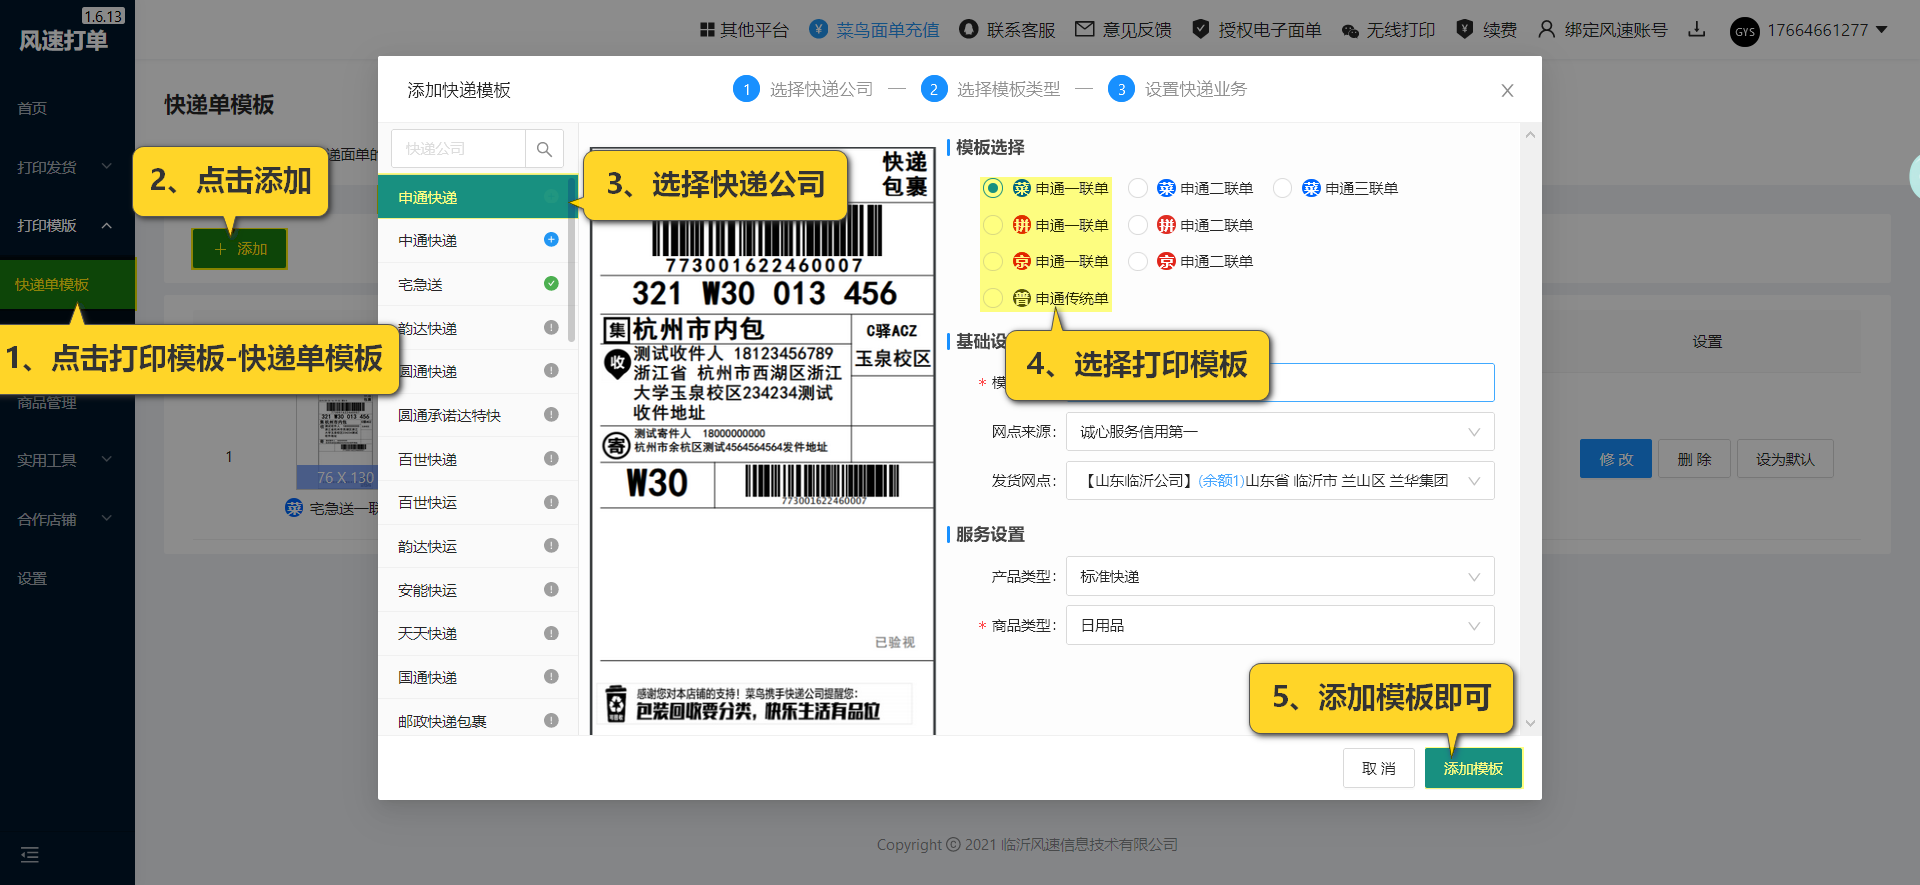Select the 拼多多 申通一联单 radio option
The image size is (1920, 885).
point(993,225)
